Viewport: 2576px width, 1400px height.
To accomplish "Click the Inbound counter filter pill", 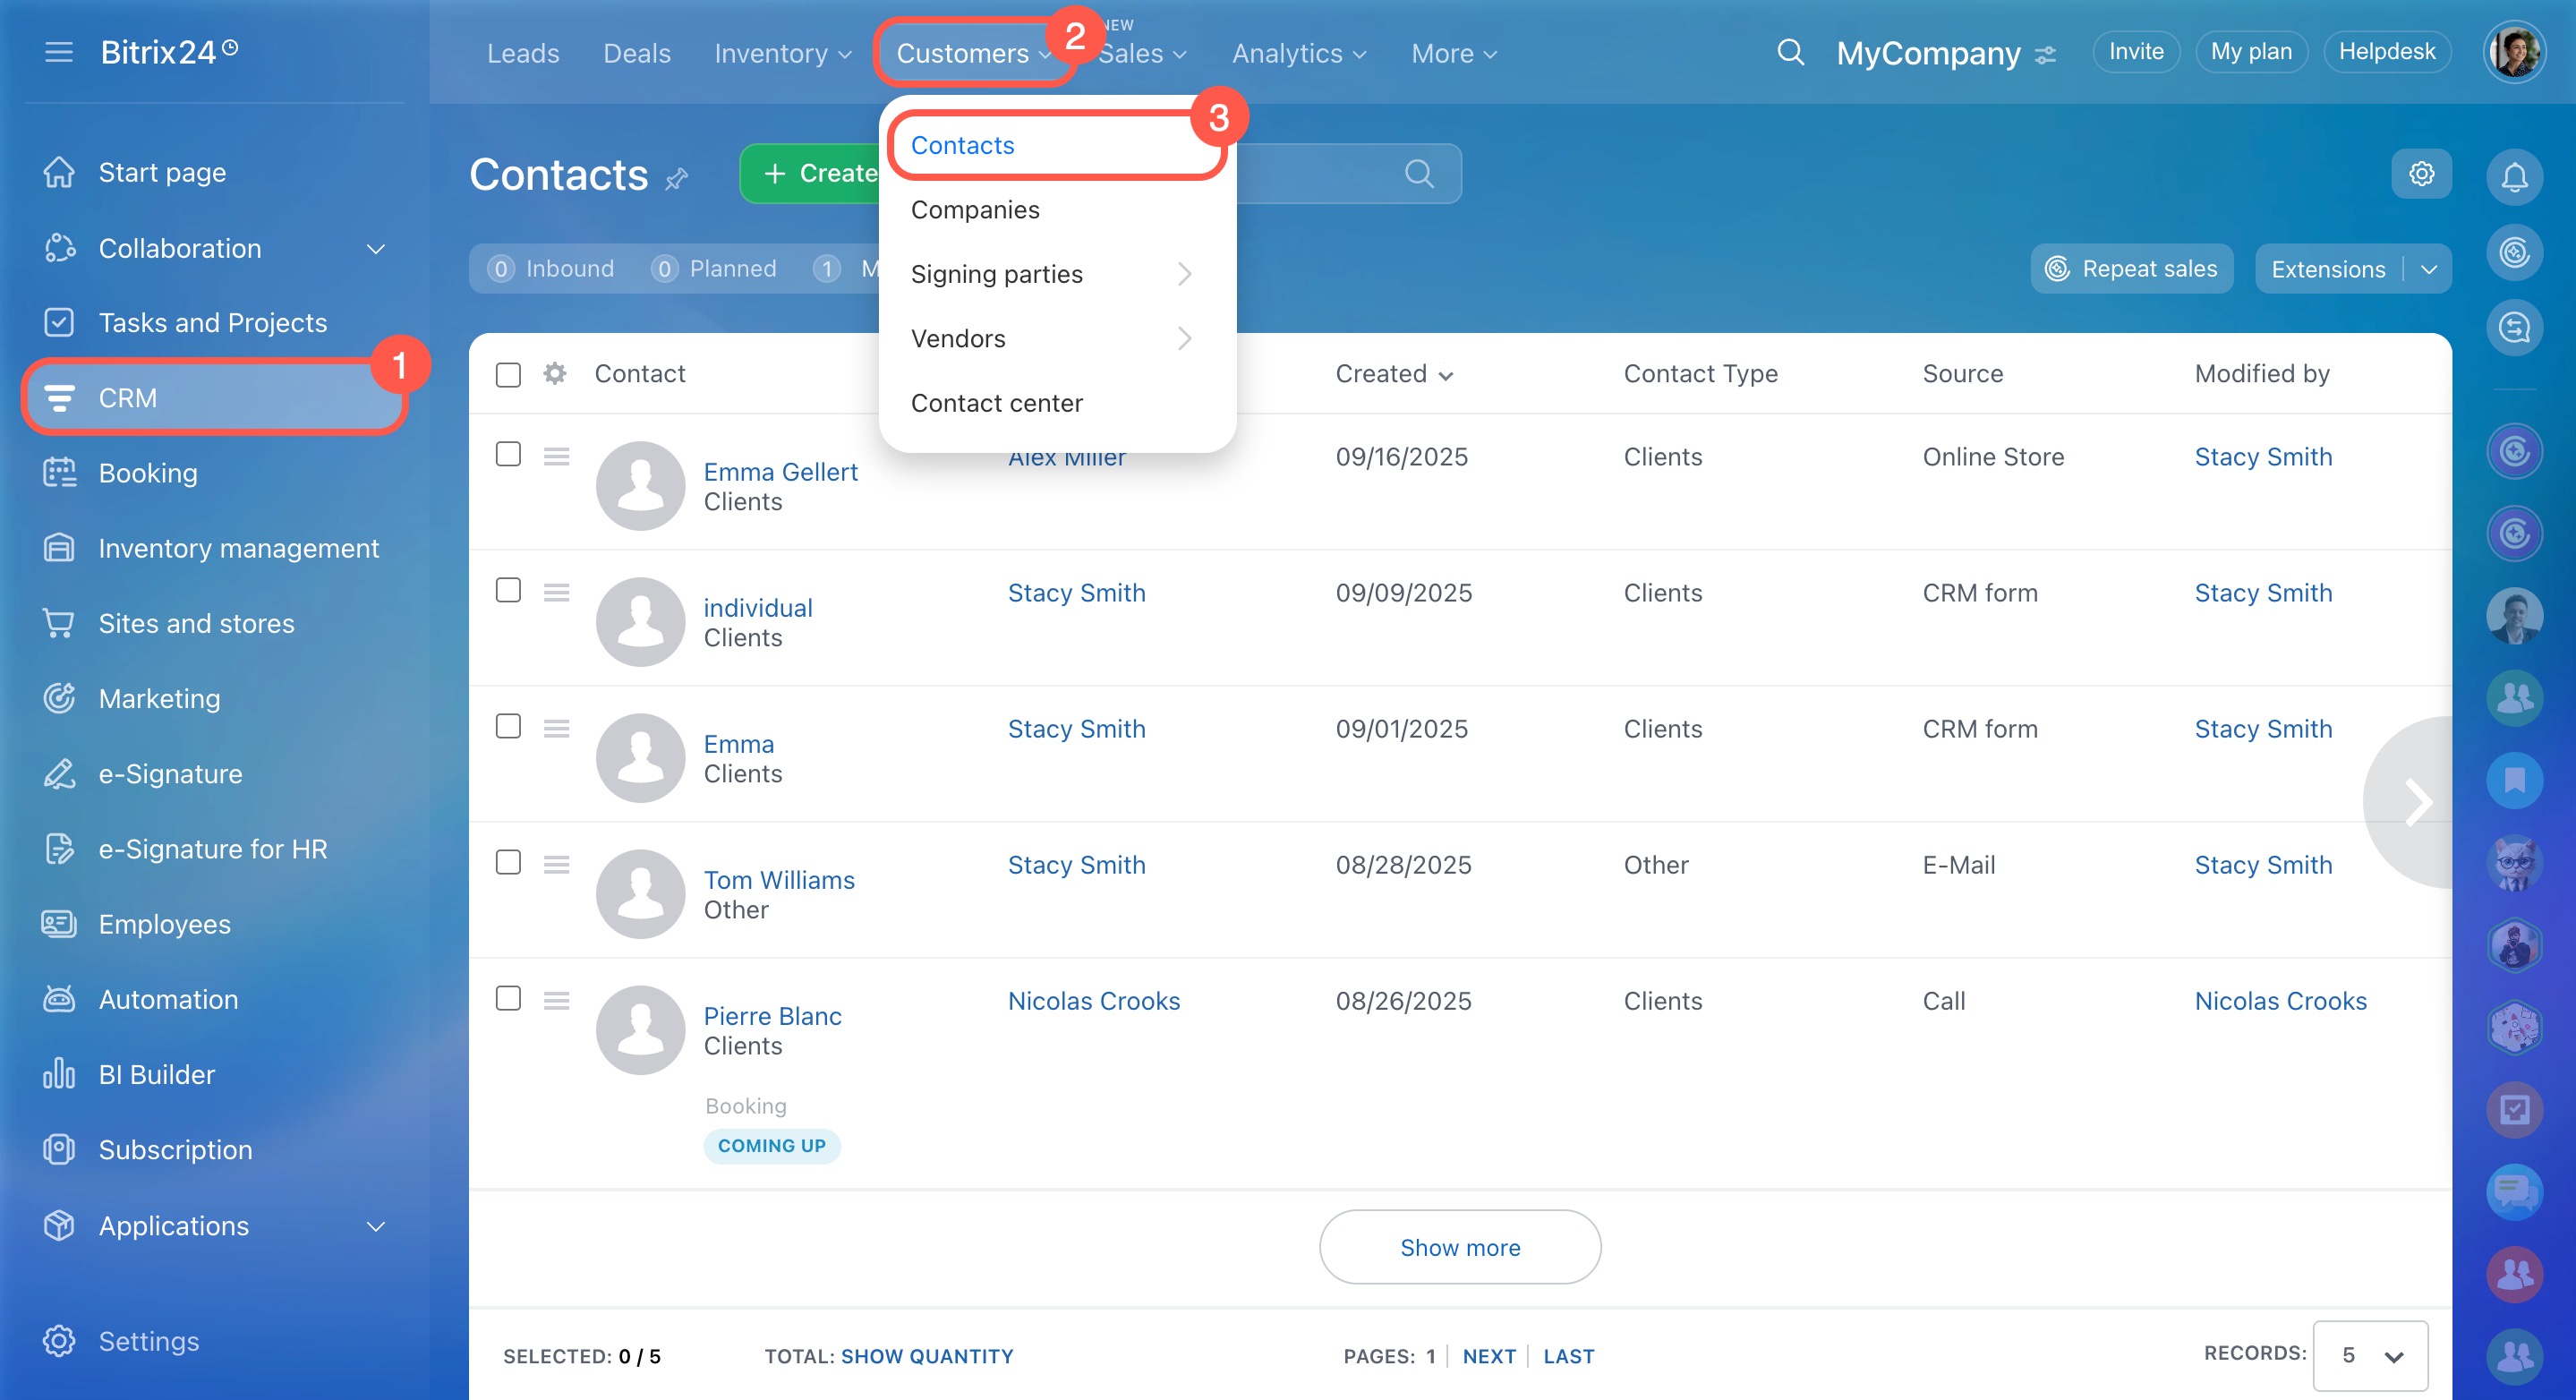I will 552,269.
